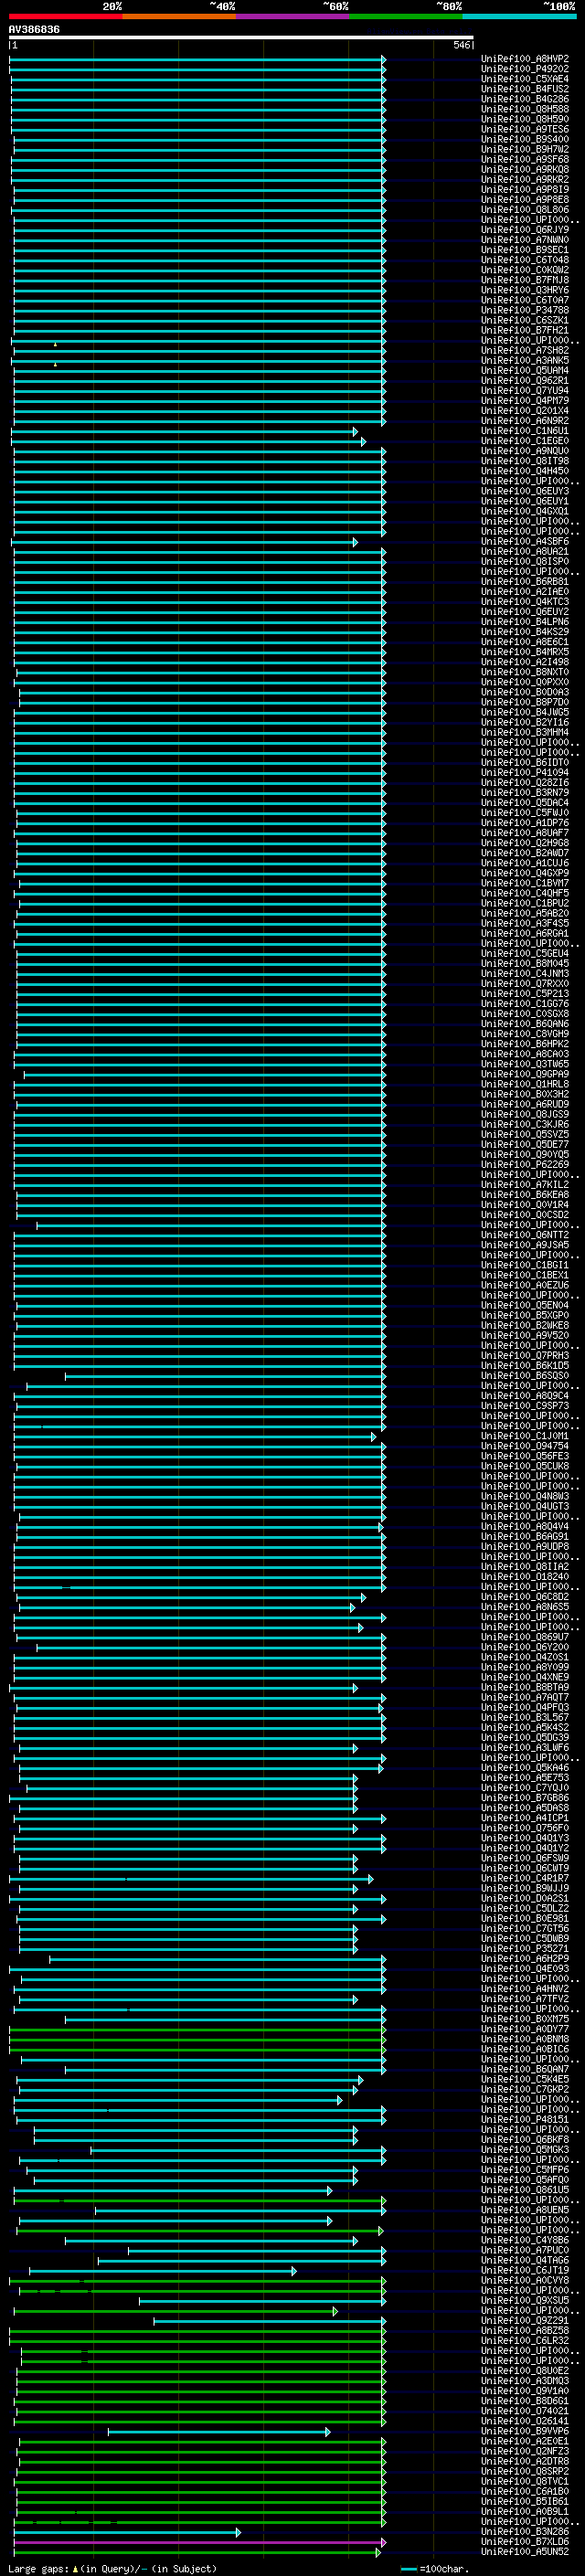
Task: Select hit label UniRef100_Q7YU94
Action: (x=525, y=391)
